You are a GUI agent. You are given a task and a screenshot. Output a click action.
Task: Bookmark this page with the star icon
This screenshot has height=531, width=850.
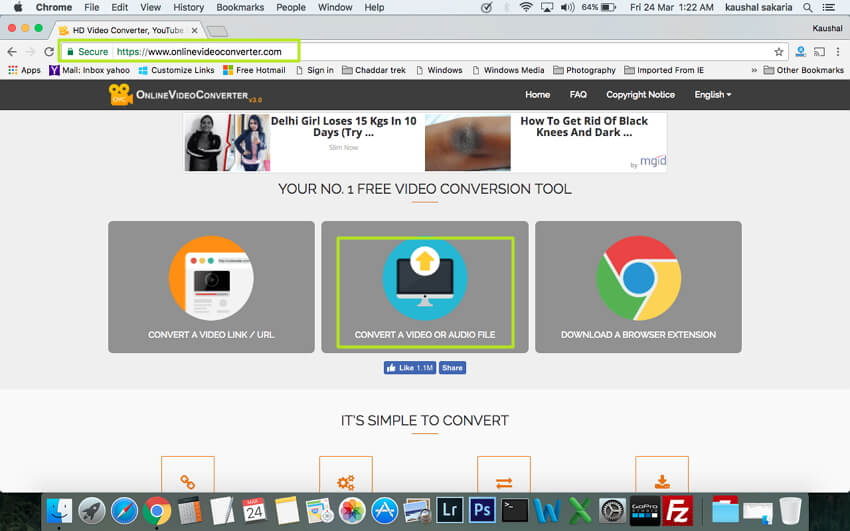coord(778,51)
